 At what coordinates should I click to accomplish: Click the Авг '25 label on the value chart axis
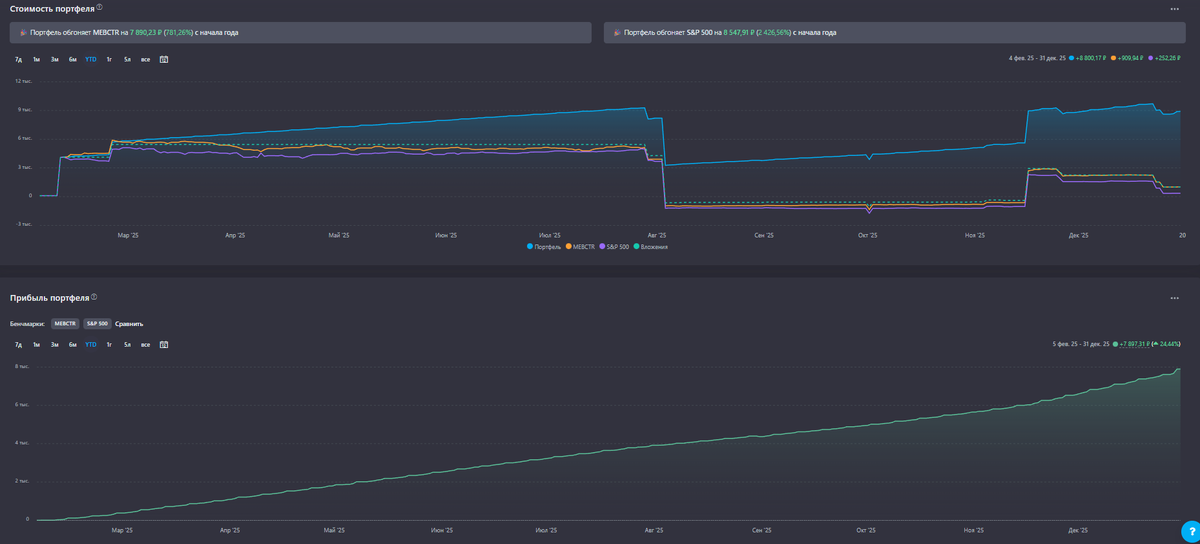655,235
